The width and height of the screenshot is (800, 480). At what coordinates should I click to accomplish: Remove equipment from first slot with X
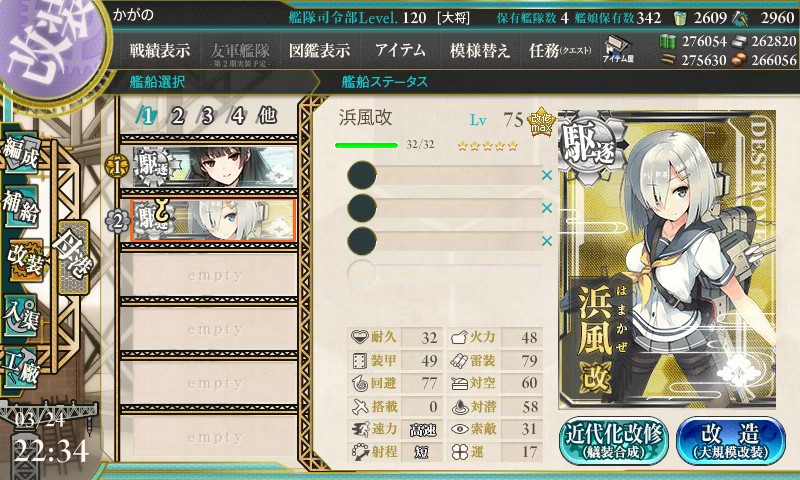(x=547, y=175)
